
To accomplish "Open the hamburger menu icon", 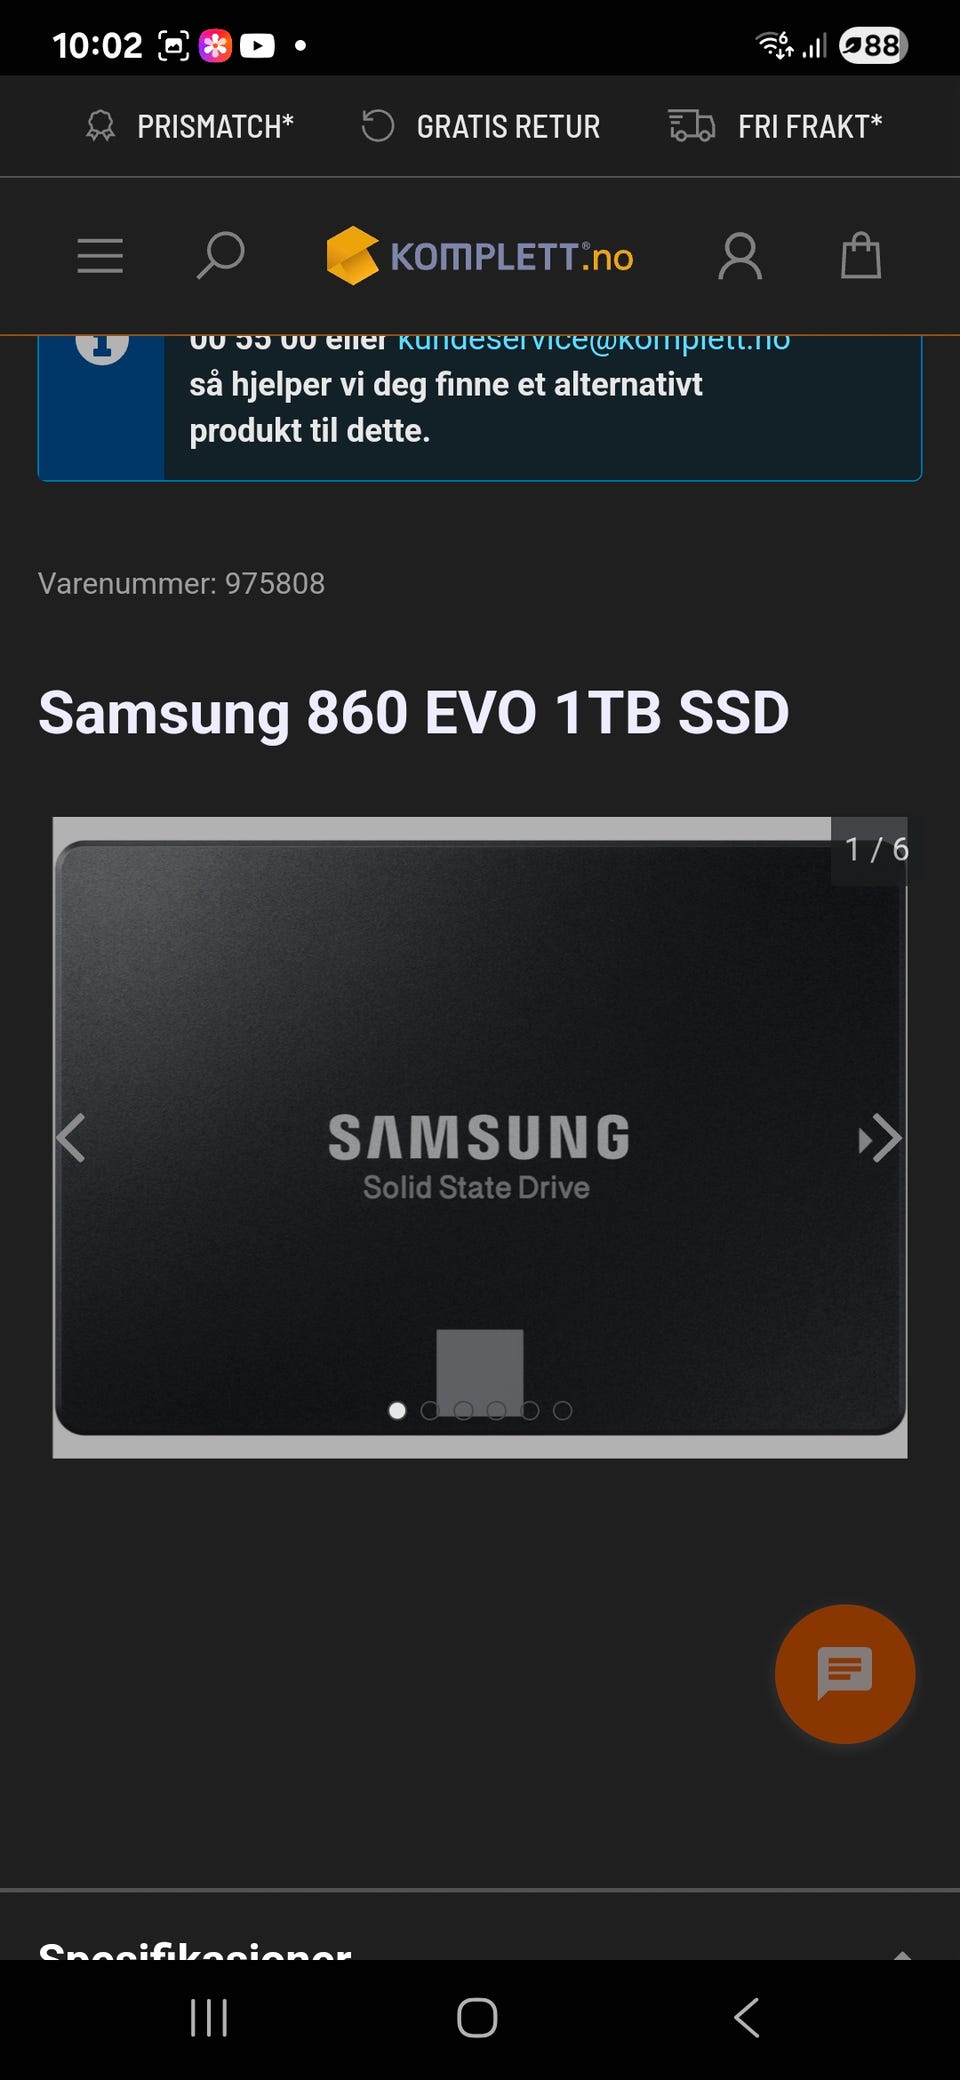I will 100,256.
